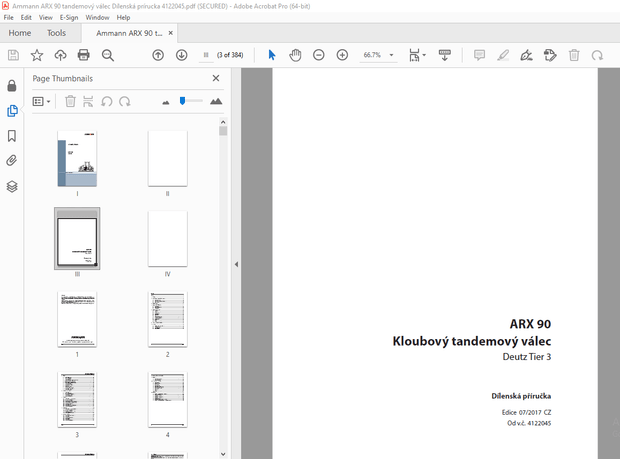Image resolution: width=620 pixels, height=459 pixels.
Task: Click the 66.7% zoom value field
Action: pyautogui.click(x=372, y=55)
